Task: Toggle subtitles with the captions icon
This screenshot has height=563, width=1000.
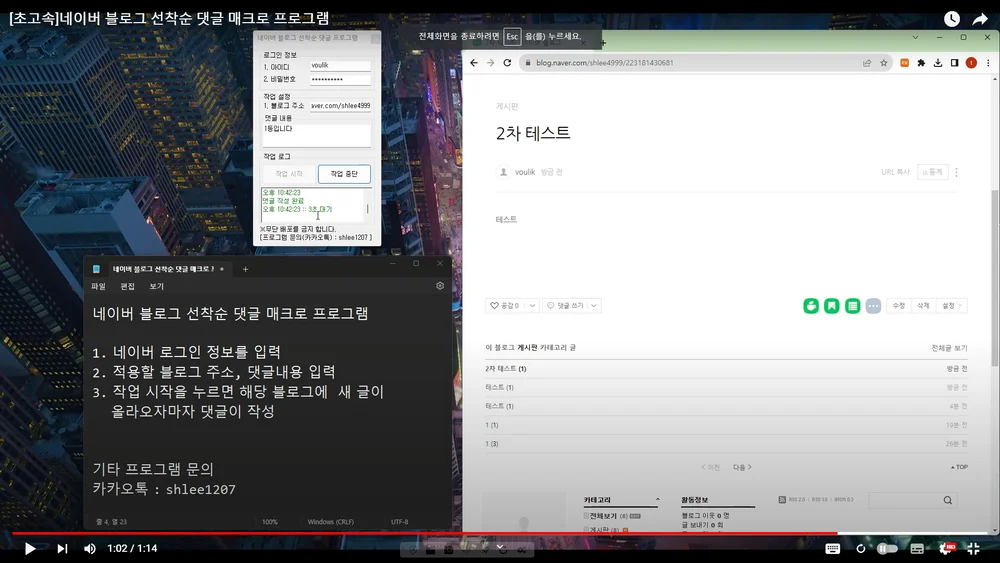Action: pos(917,548)
